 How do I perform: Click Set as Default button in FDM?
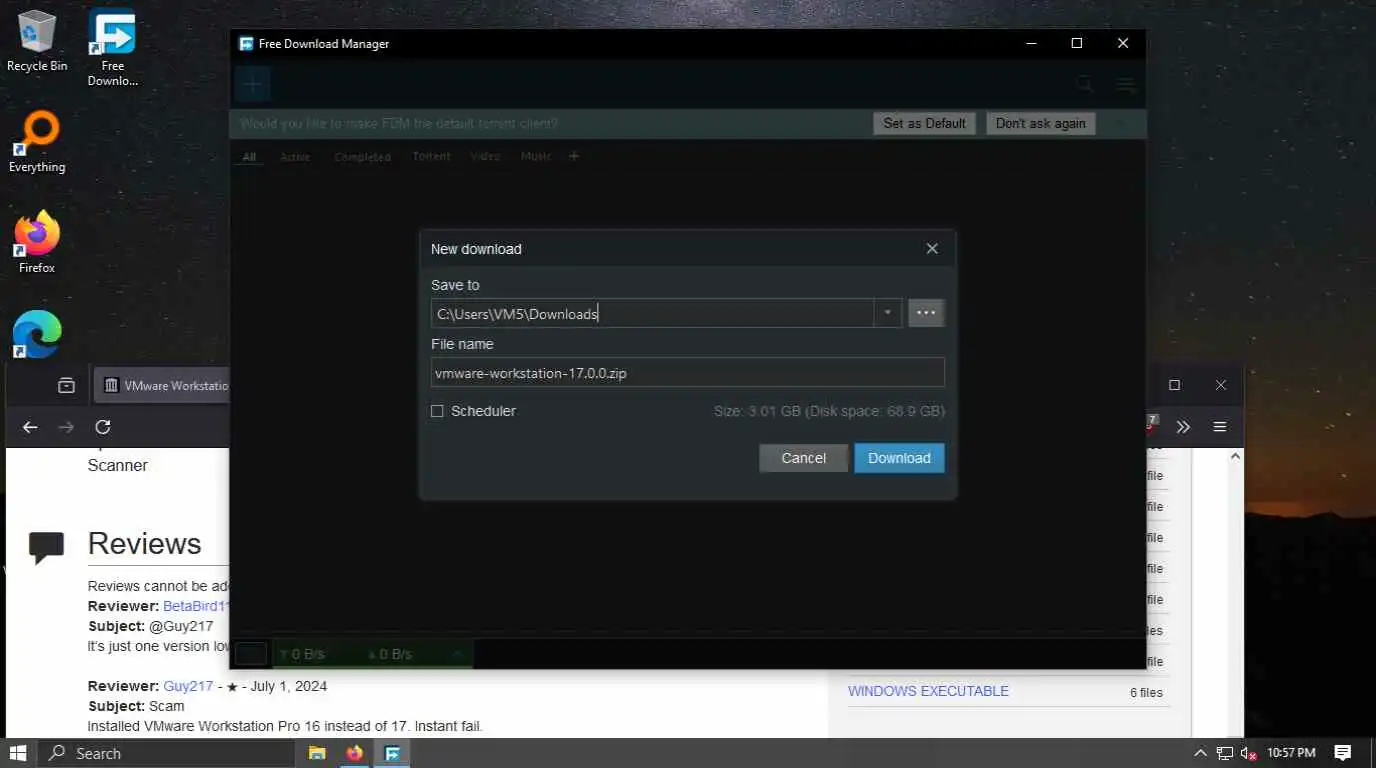[924, 123]
